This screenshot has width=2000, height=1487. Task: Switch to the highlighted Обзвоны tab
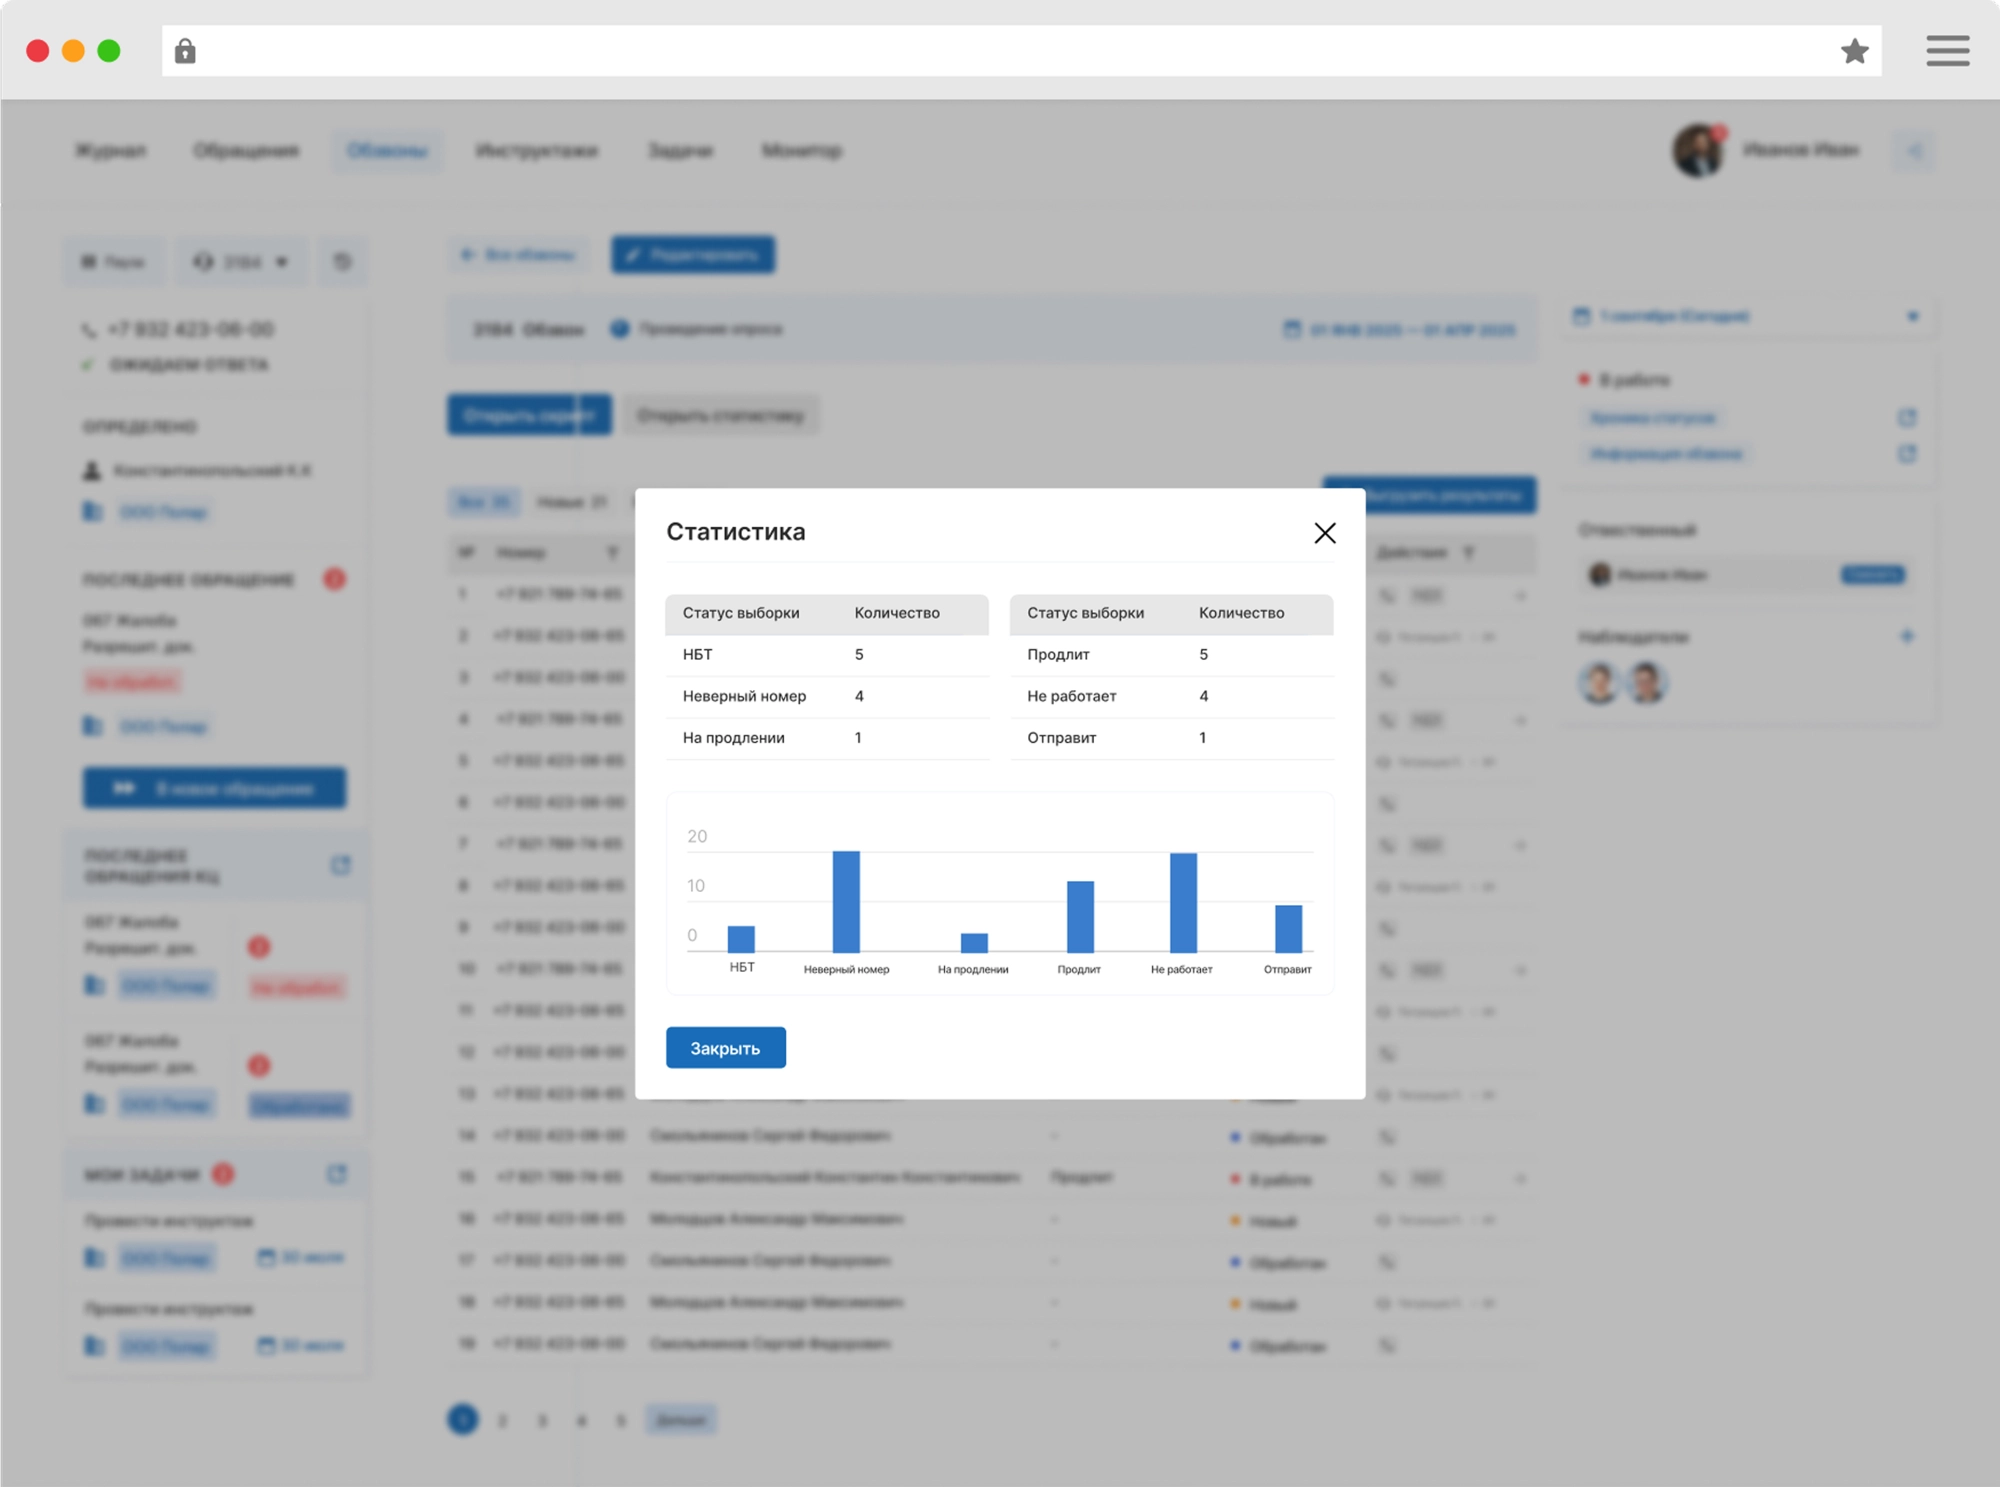point(387,151)
